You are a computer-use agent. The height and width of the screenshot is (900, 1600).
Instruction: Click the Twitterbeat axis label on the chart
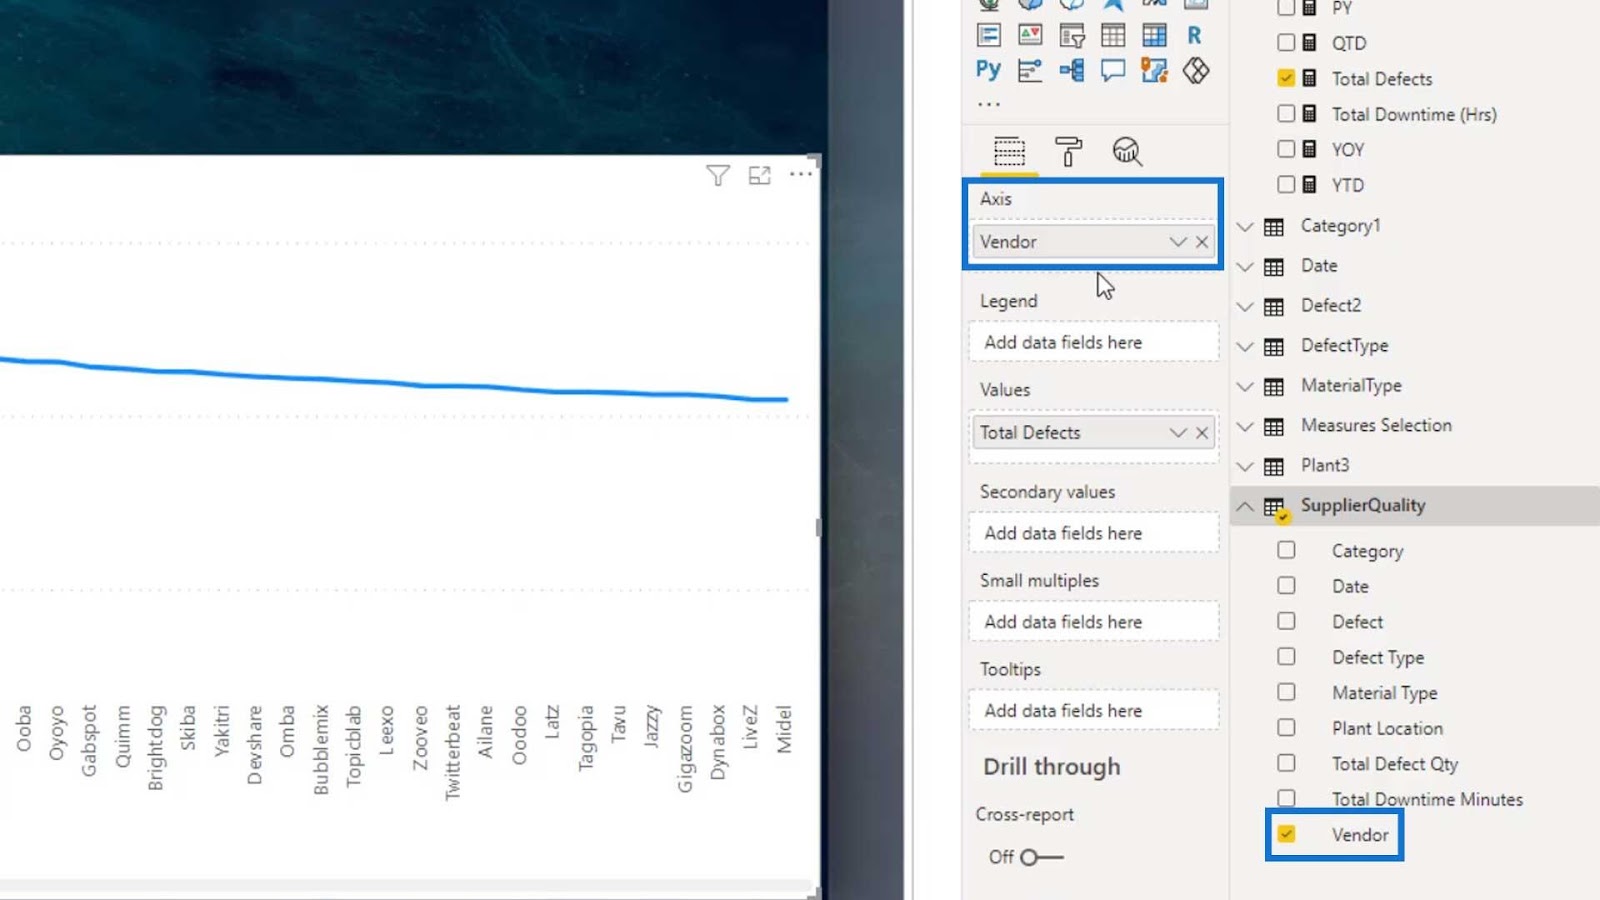click(453, 753)
